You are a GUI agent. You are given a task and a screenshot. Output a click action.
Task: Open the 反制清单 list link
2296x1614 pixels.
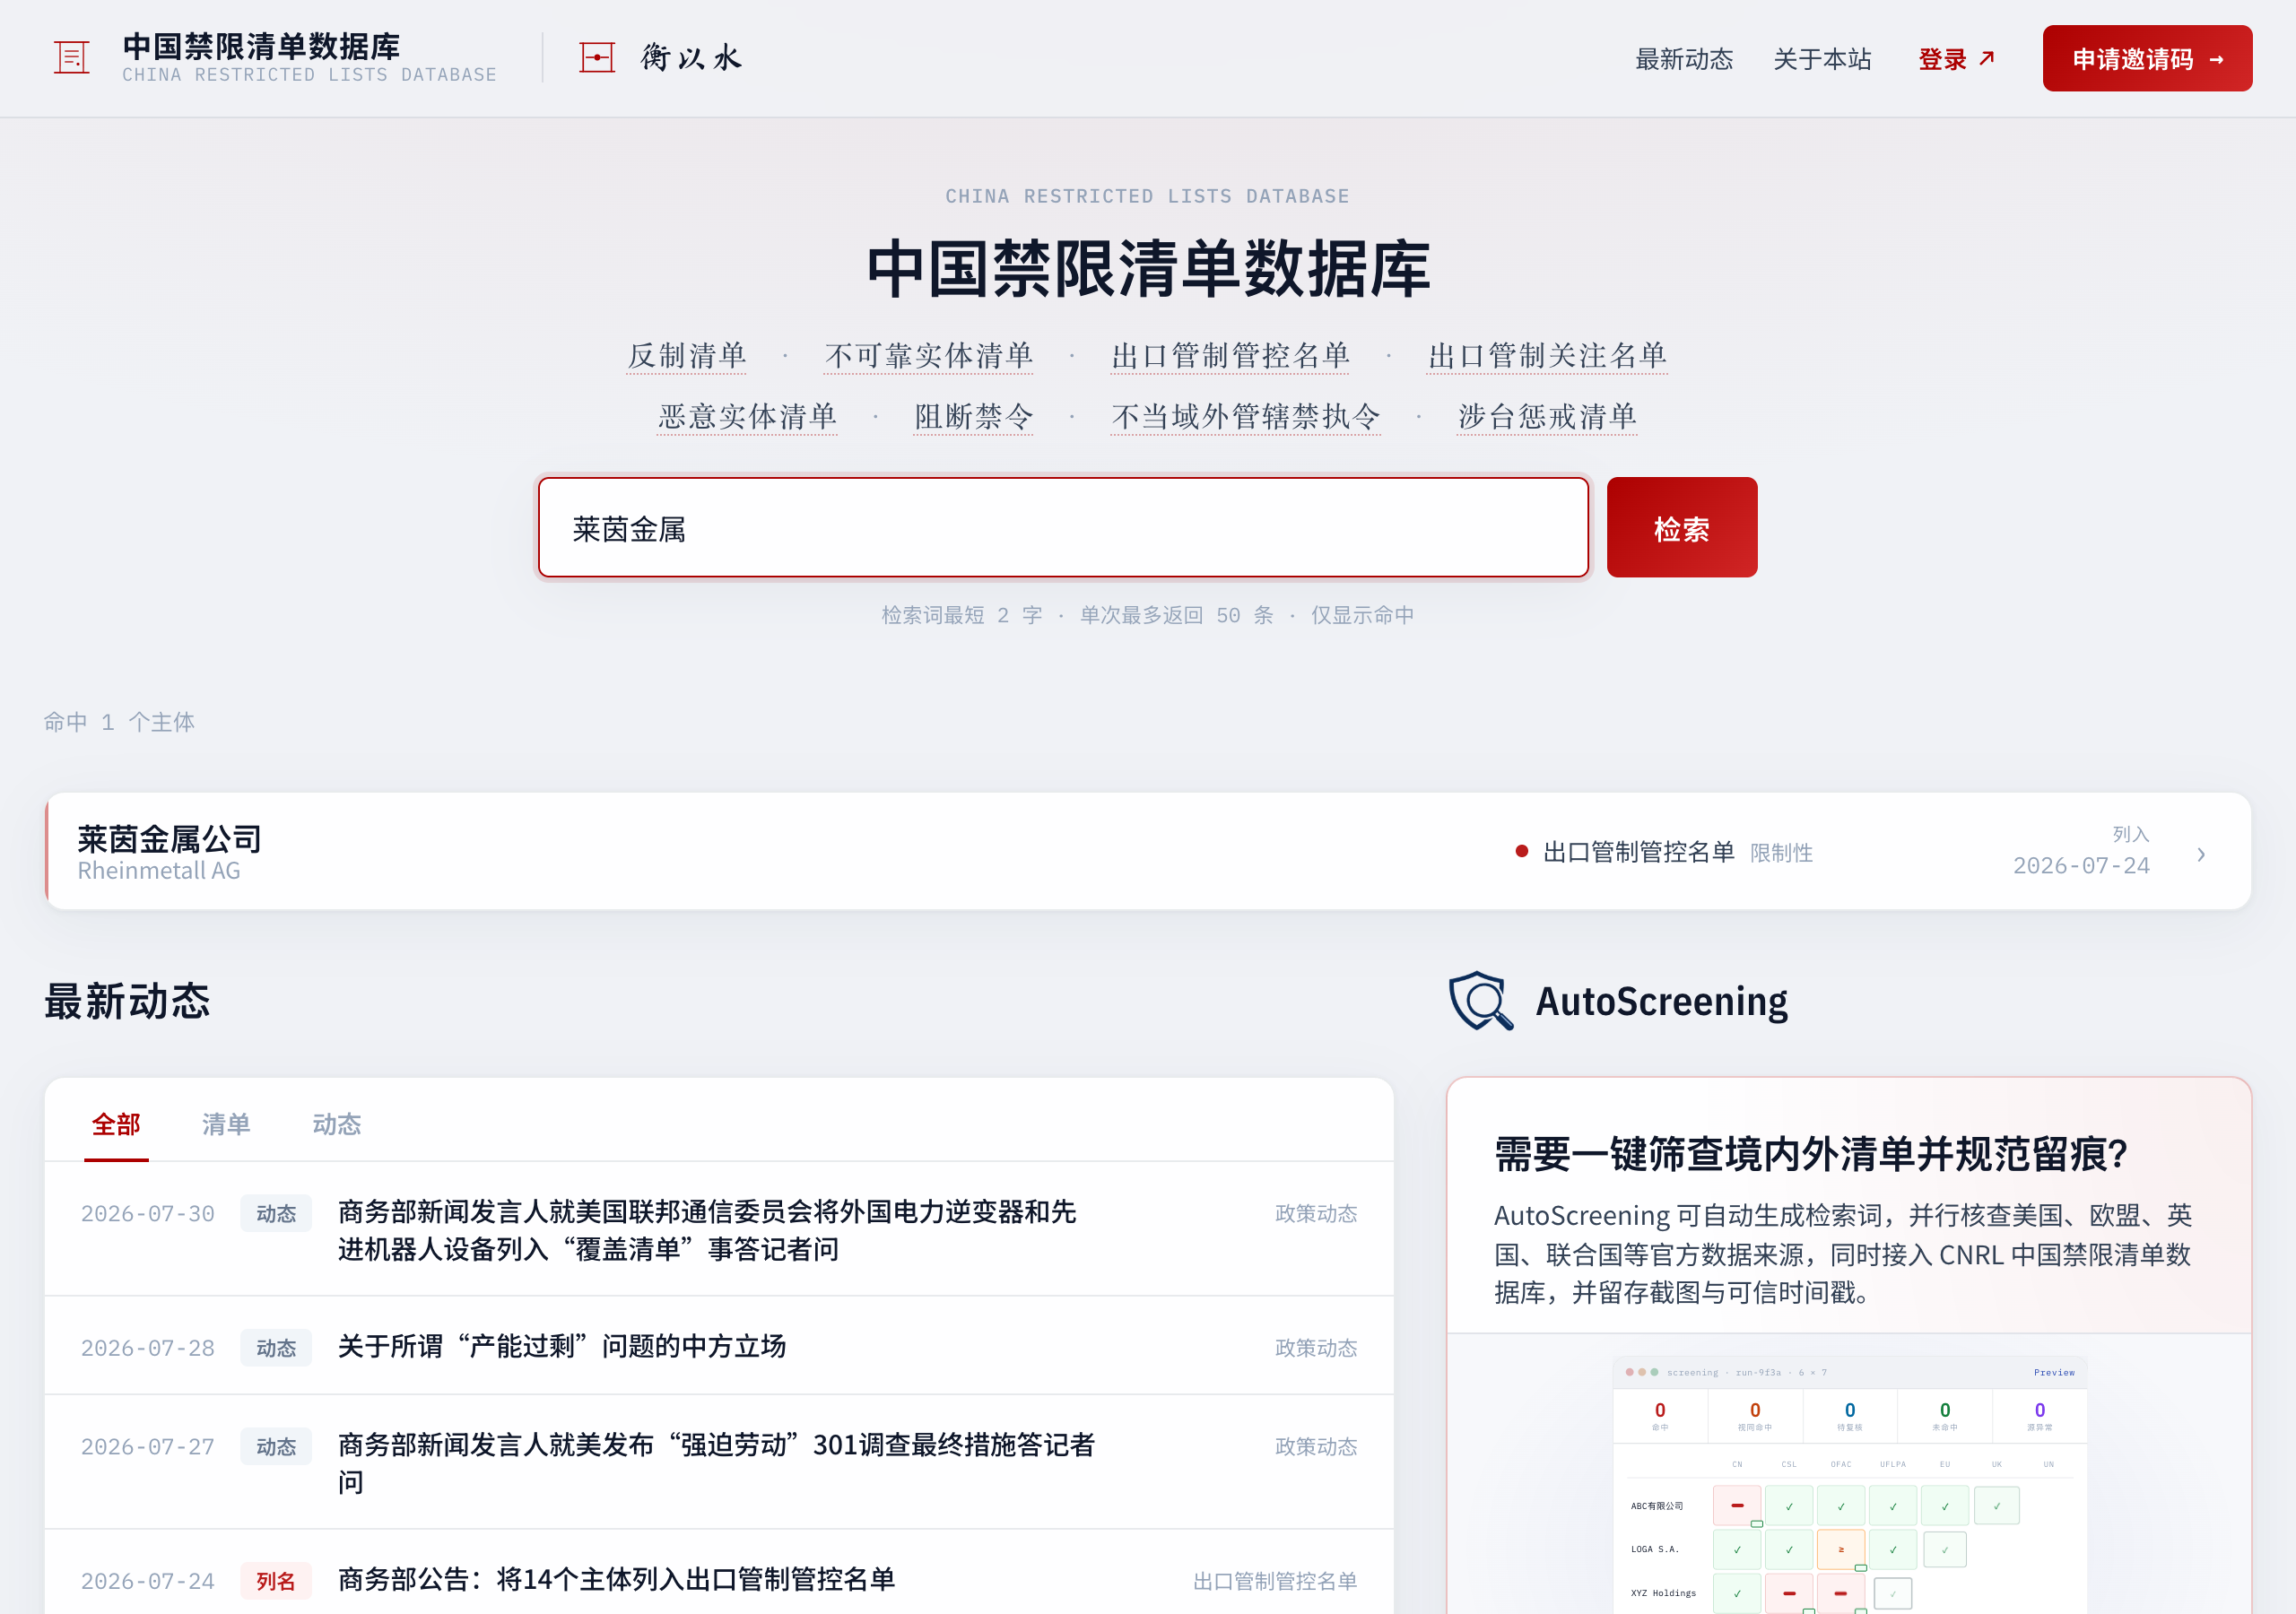[x=687, y=356]
